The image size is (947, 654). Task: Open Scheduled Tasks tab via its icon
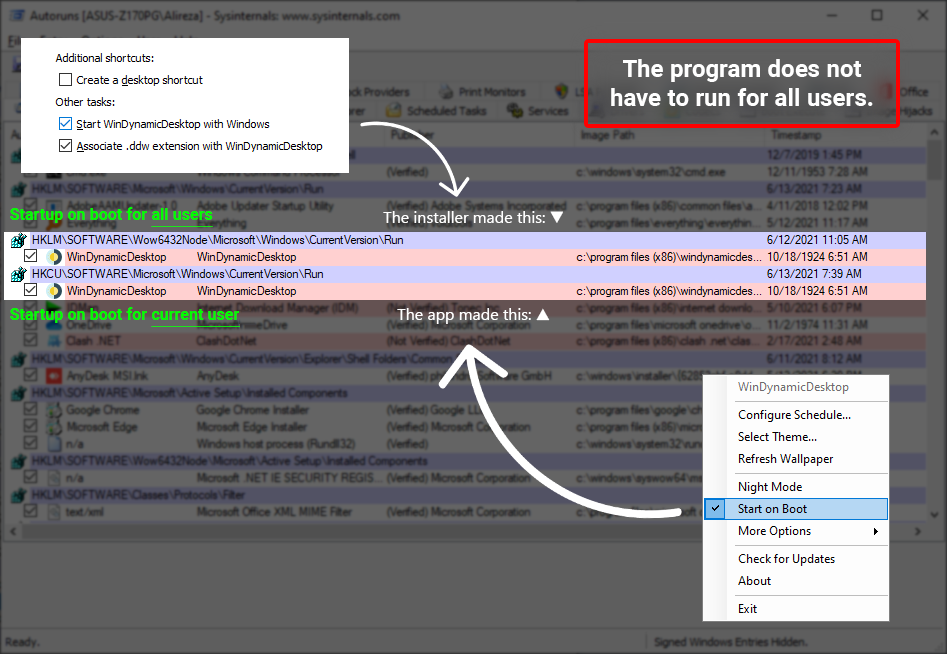tap(394, 111)
